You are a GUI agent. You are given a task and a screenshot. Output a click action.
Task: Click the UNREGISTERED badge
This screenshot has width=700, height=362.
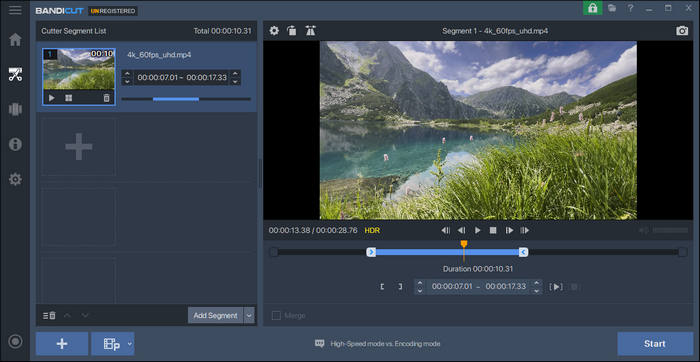pyautogui.click(x=112, y=11)
